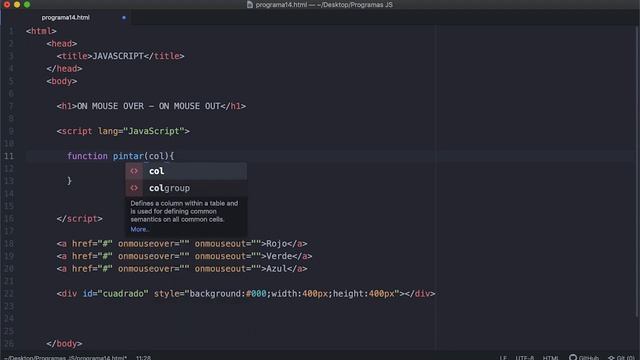640x360 pixels.
Task: Click line number 18 in the gutter
Action: click(9, 244)
